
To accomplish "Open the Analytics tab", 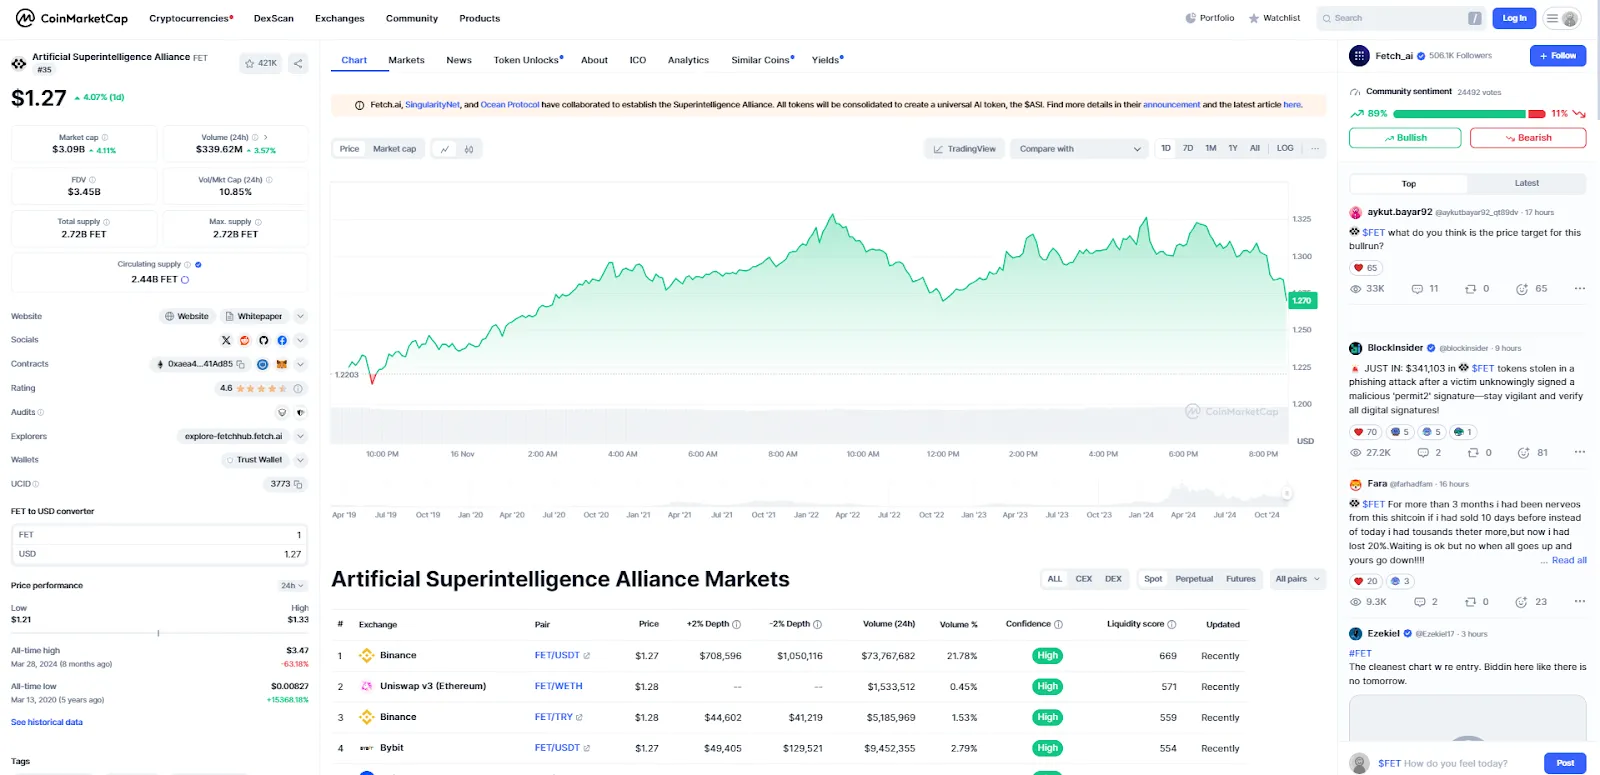I will (688, 60).
